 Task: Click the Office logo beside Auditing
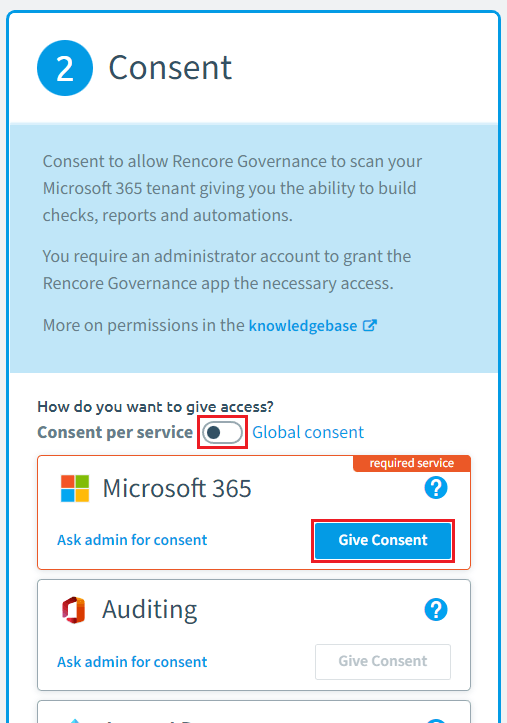point(74,610)
